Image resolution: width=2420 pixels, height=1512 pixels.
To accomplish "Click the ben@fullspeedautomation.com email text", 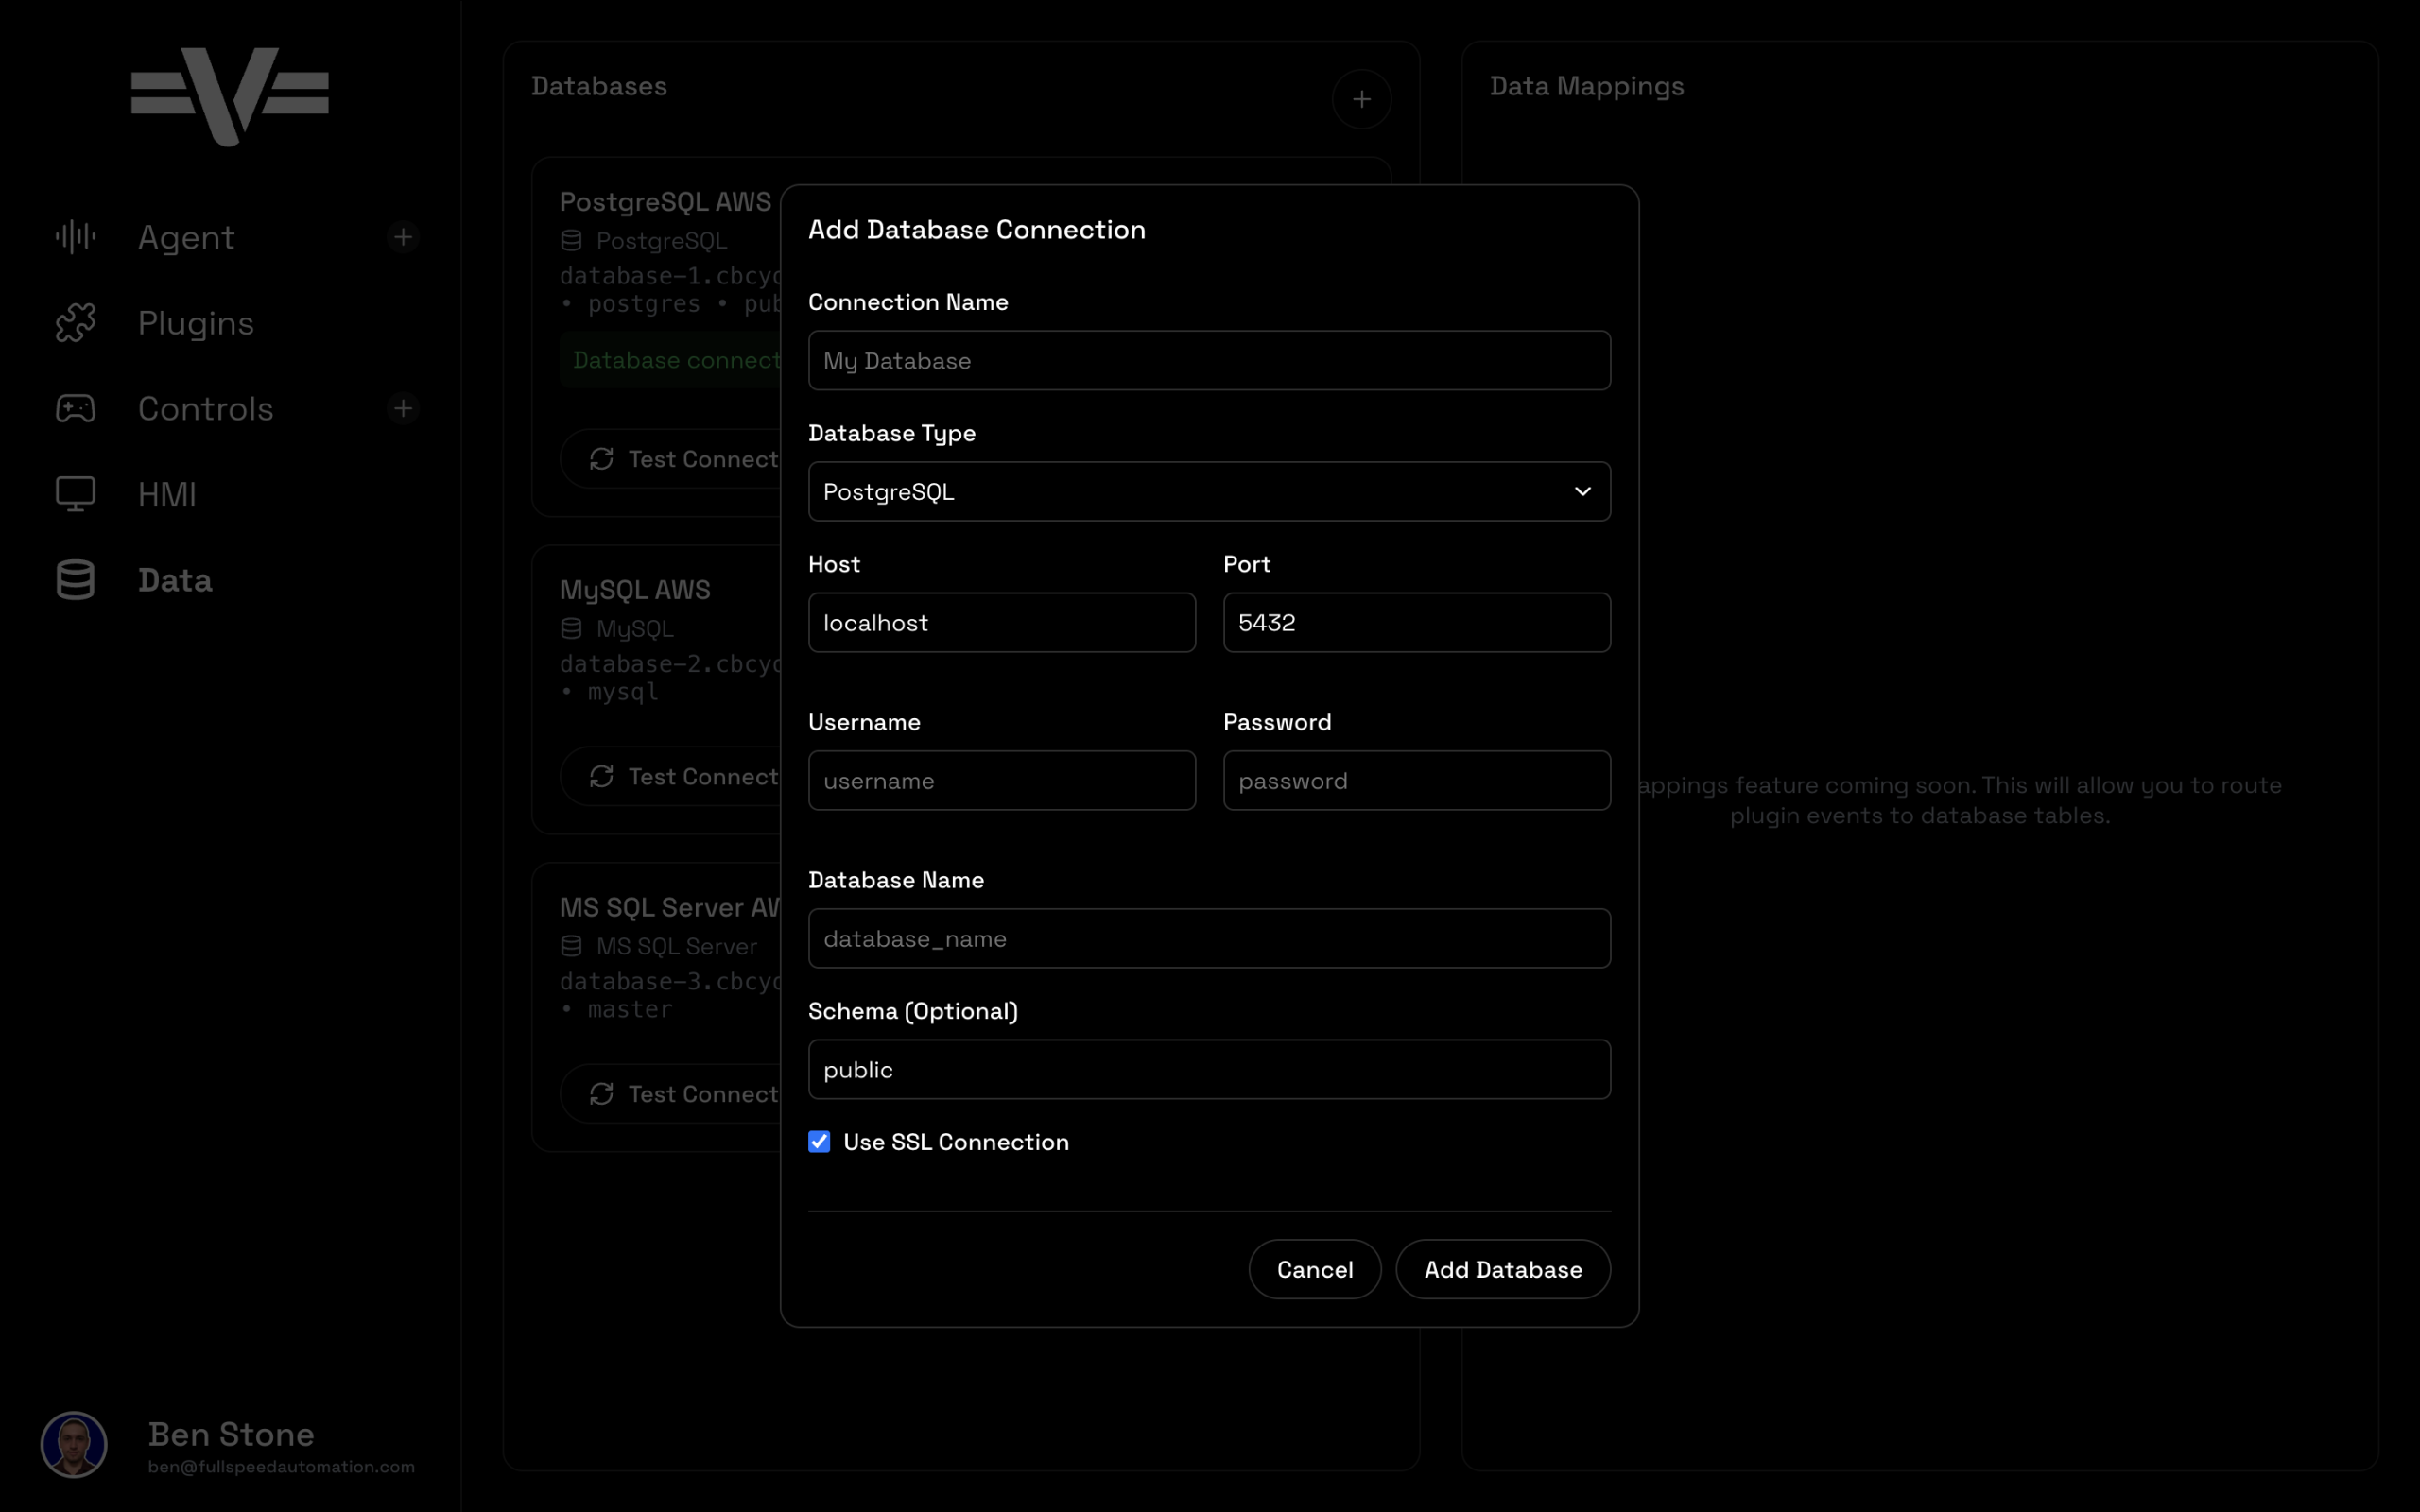I will click(281, 1466).
